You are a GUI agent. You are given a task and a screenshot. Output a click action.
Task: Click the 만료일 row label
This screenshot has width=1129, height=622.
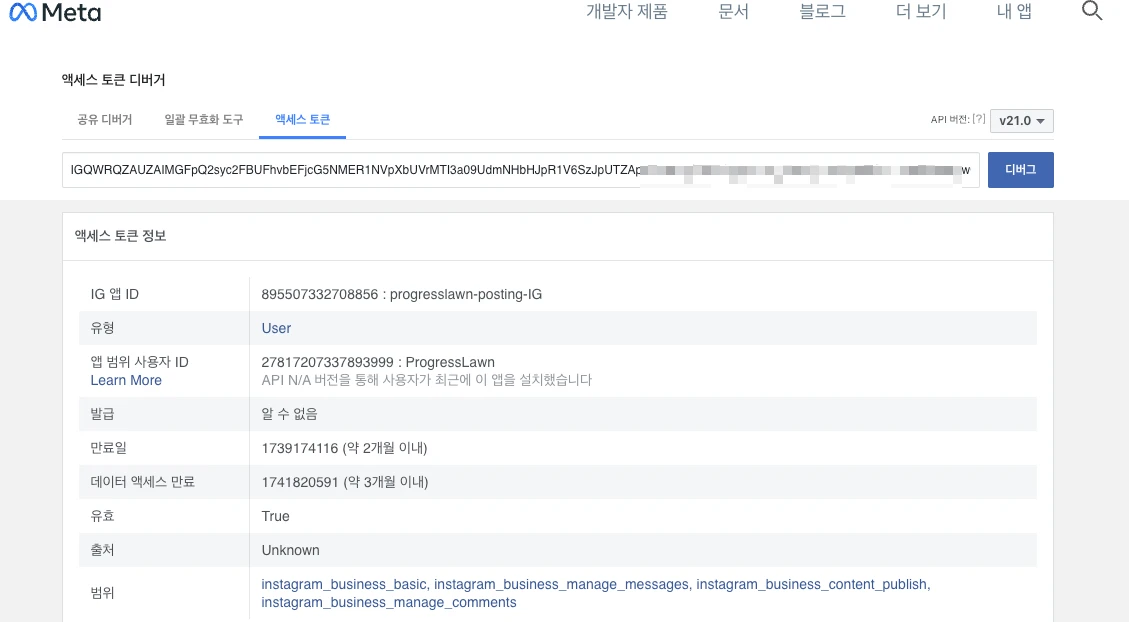click(108, 448)
